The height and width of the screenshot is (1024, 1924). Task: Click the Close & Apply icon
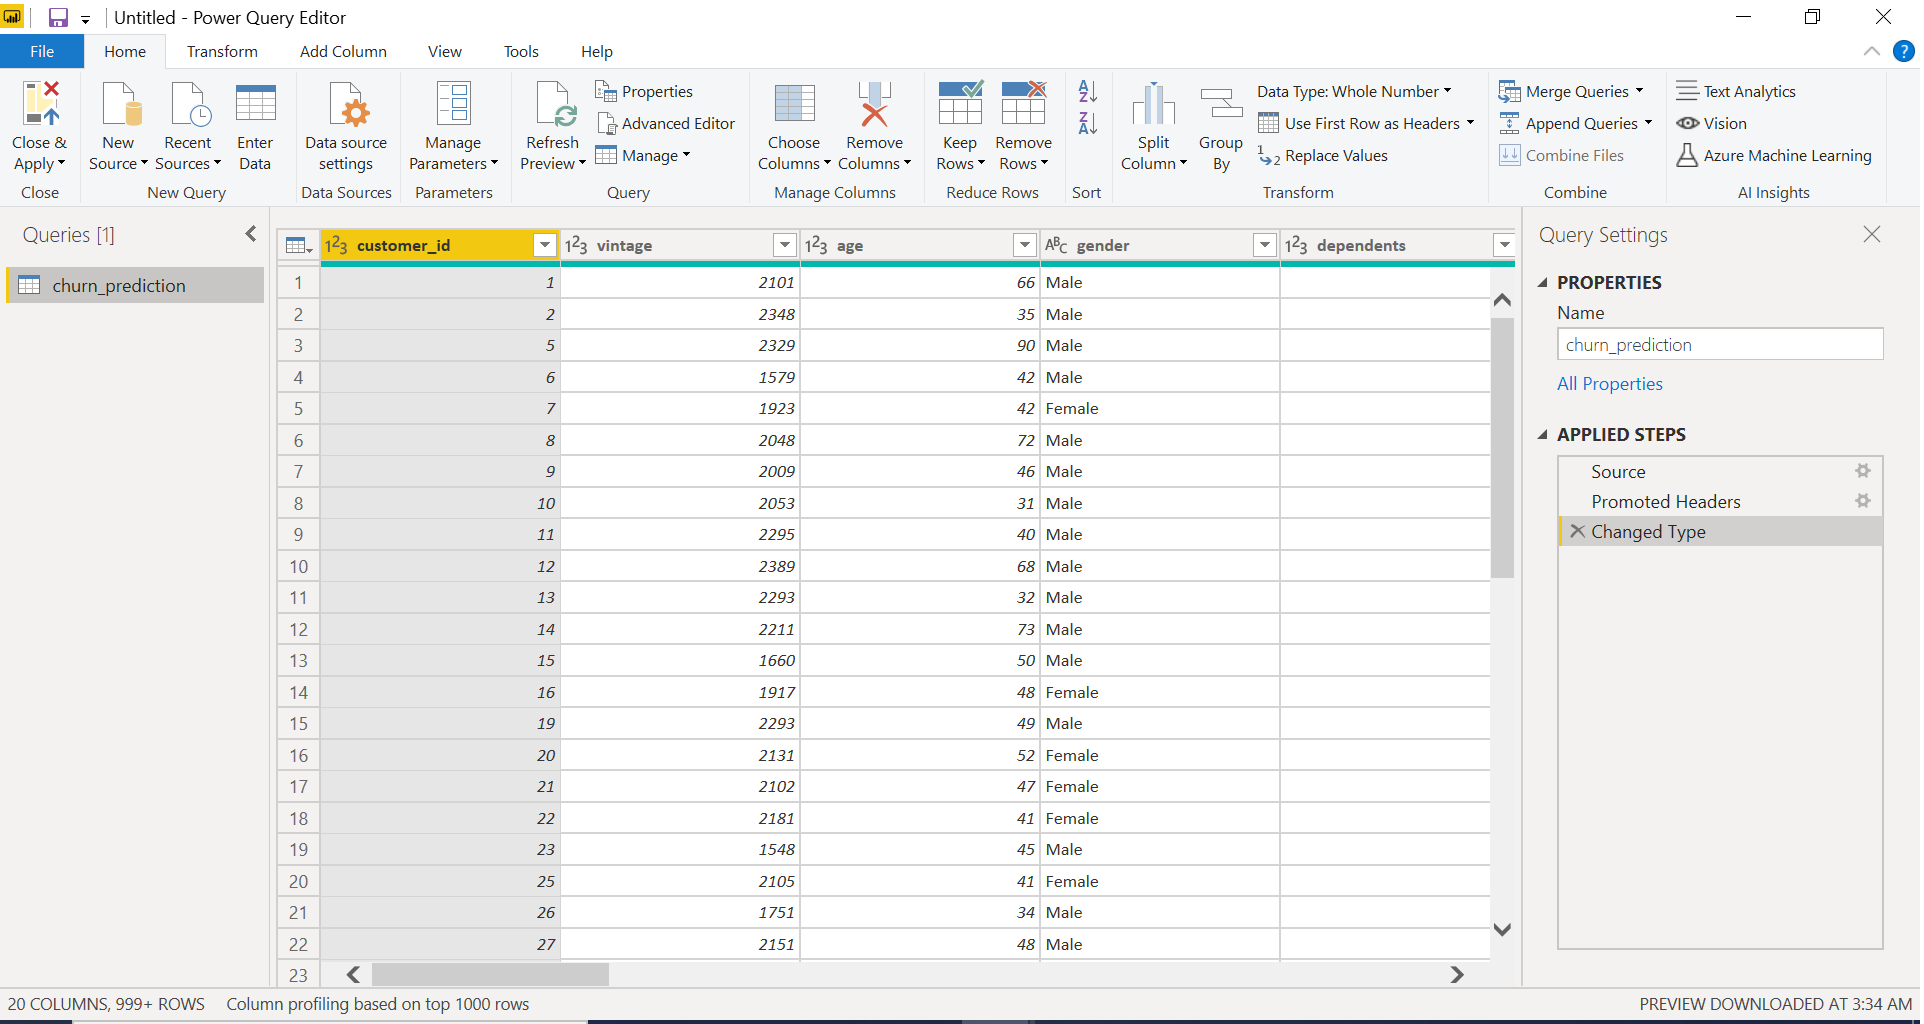pyautogui.click(x=40, y=105)
